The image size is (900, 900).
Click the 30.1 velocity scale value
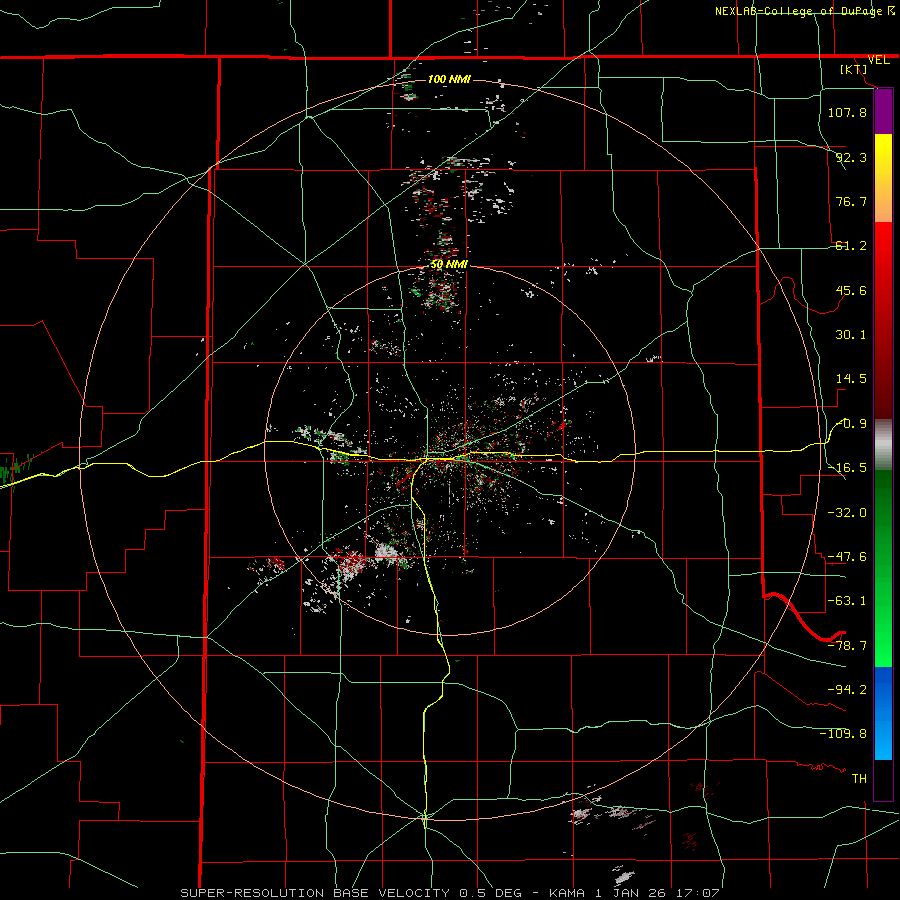pos(851,335)
